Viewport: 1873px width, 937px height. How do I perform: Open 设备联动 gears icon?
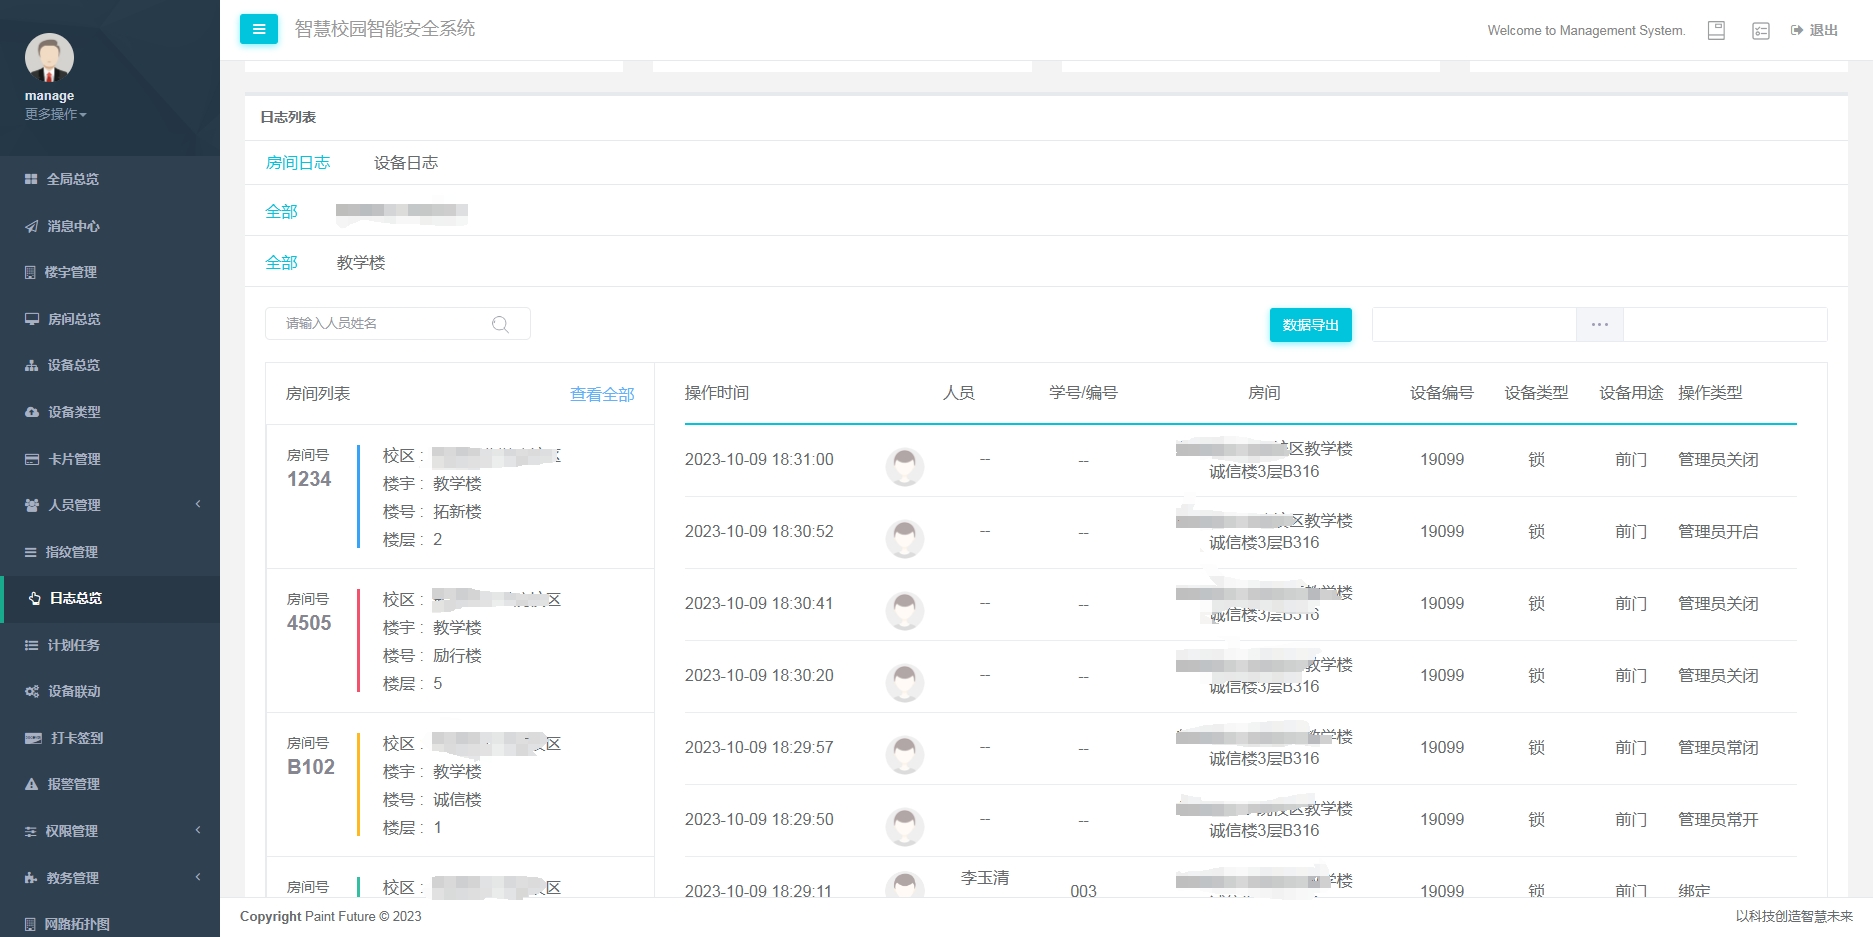(32, 691)
